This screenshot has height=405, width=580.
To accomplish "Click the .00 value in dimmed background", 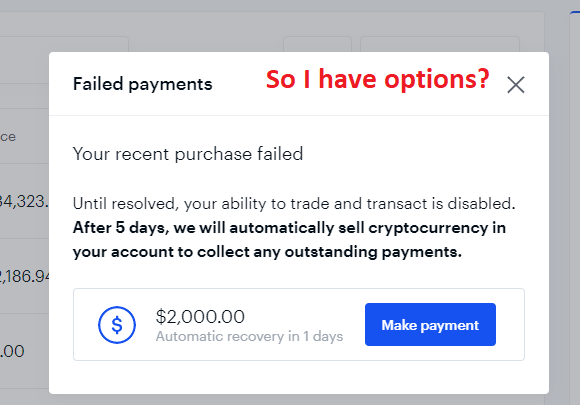I will pyautogui.click(x=12, y=351).
